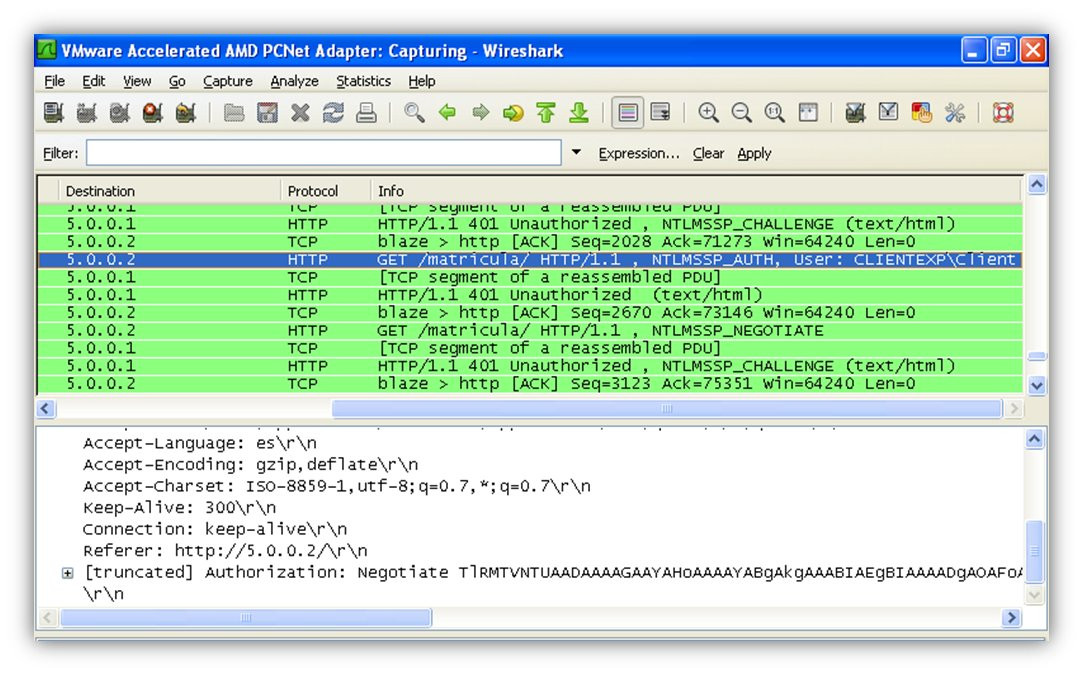Restart the running capture icon
Screen dimensions: 1083x675
click(x=186, y=112)
